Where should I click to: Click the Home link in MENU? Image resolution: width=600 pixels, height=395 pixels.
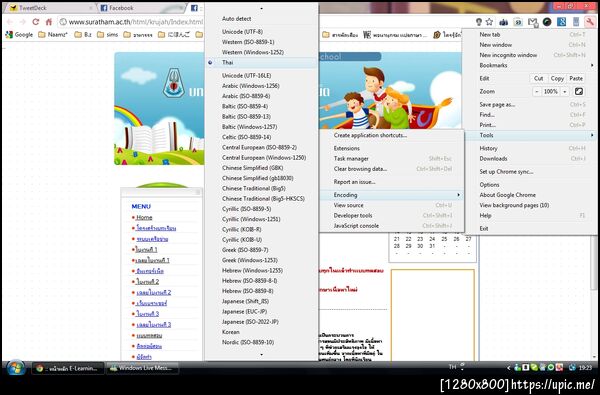144,217
